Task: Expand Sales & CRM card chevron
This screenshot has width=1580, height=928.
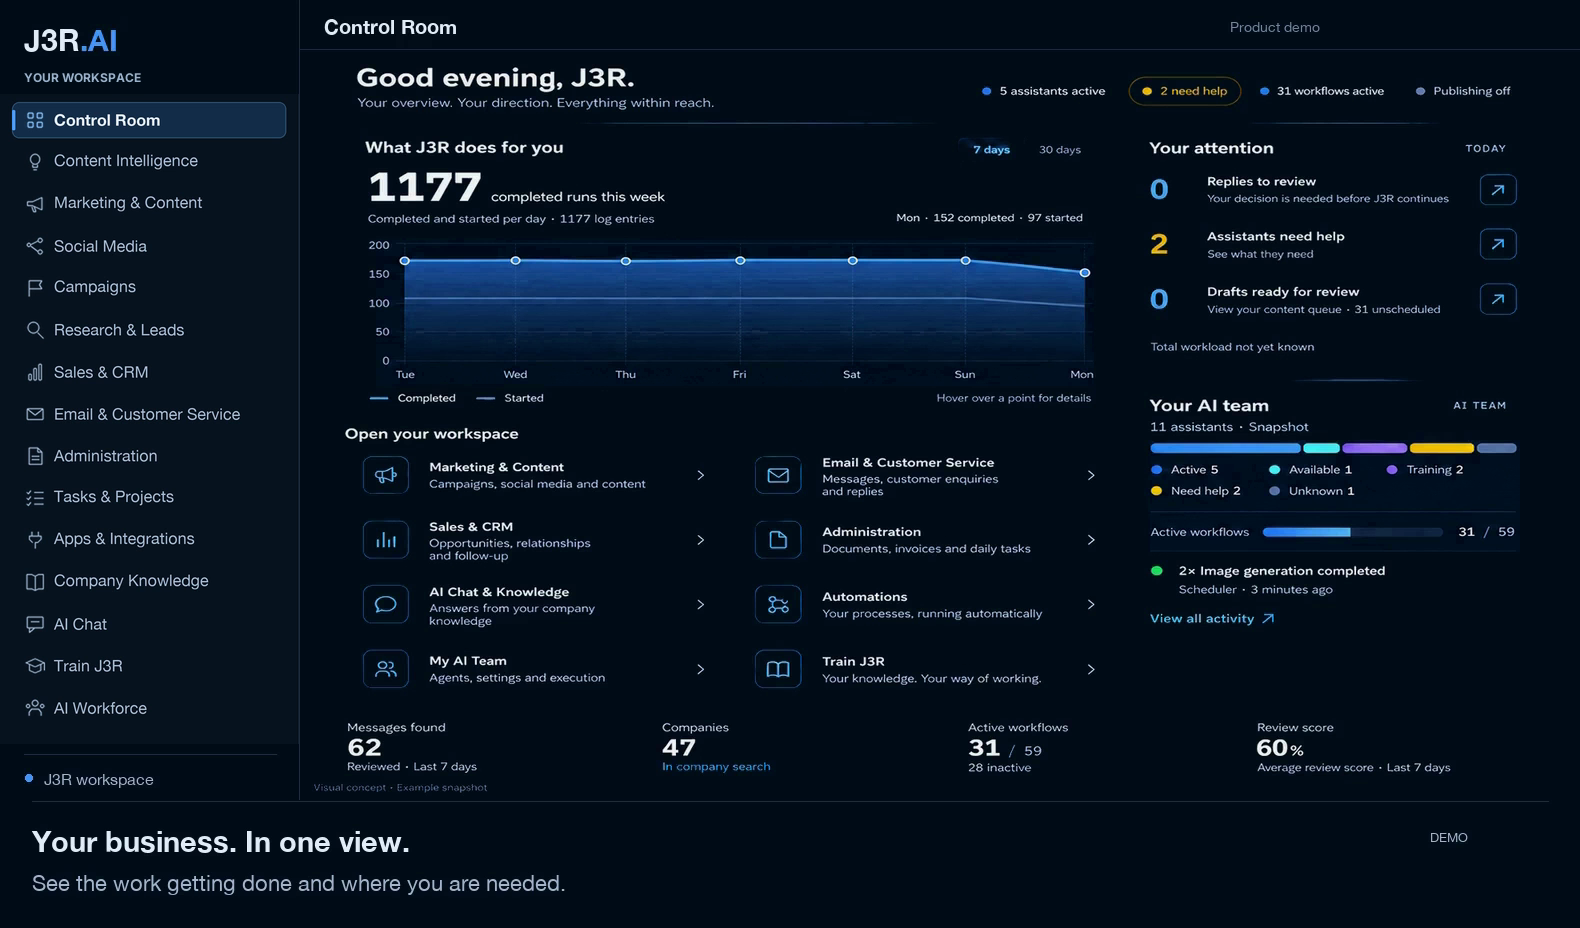Action: point(700,540)
